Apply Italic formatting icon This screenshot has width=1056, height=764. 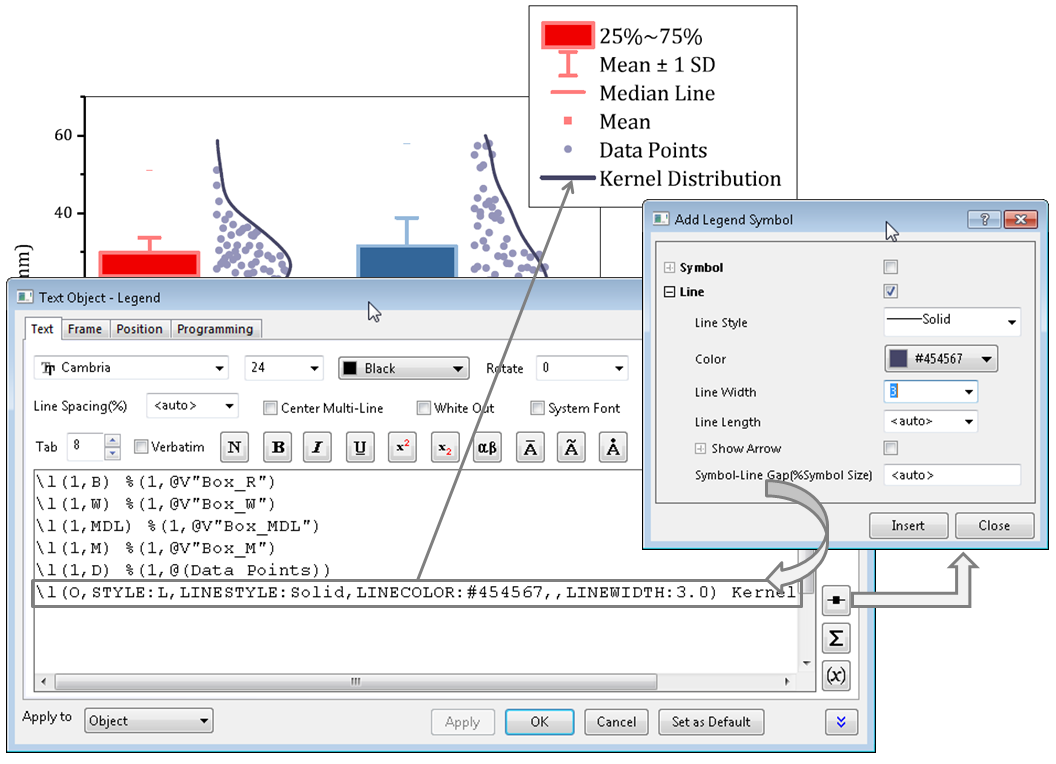[317, 448]
